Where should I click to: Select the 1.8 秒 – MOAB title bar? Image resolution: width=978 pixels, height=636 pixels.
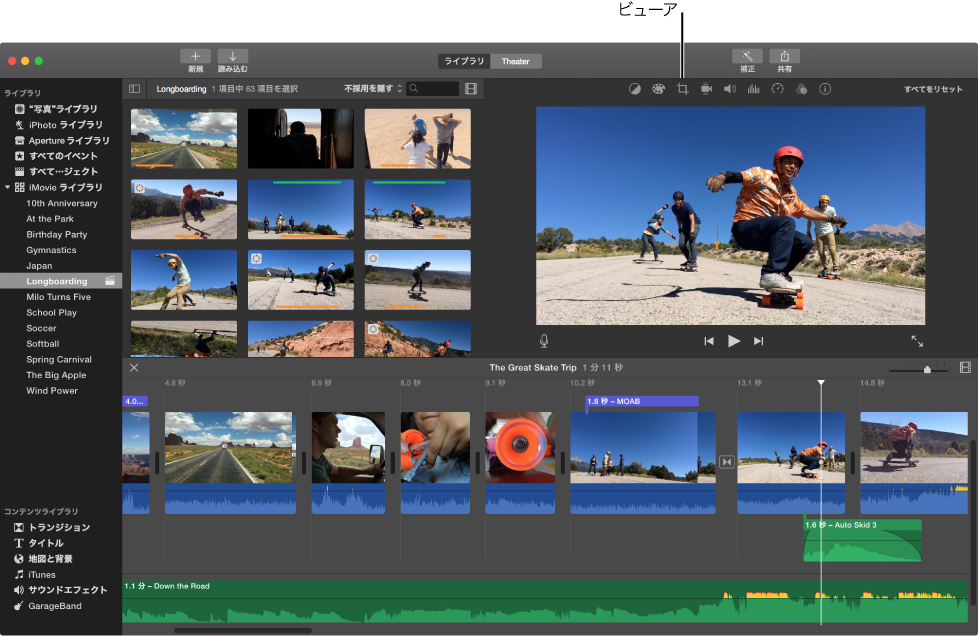coord(642,401)
